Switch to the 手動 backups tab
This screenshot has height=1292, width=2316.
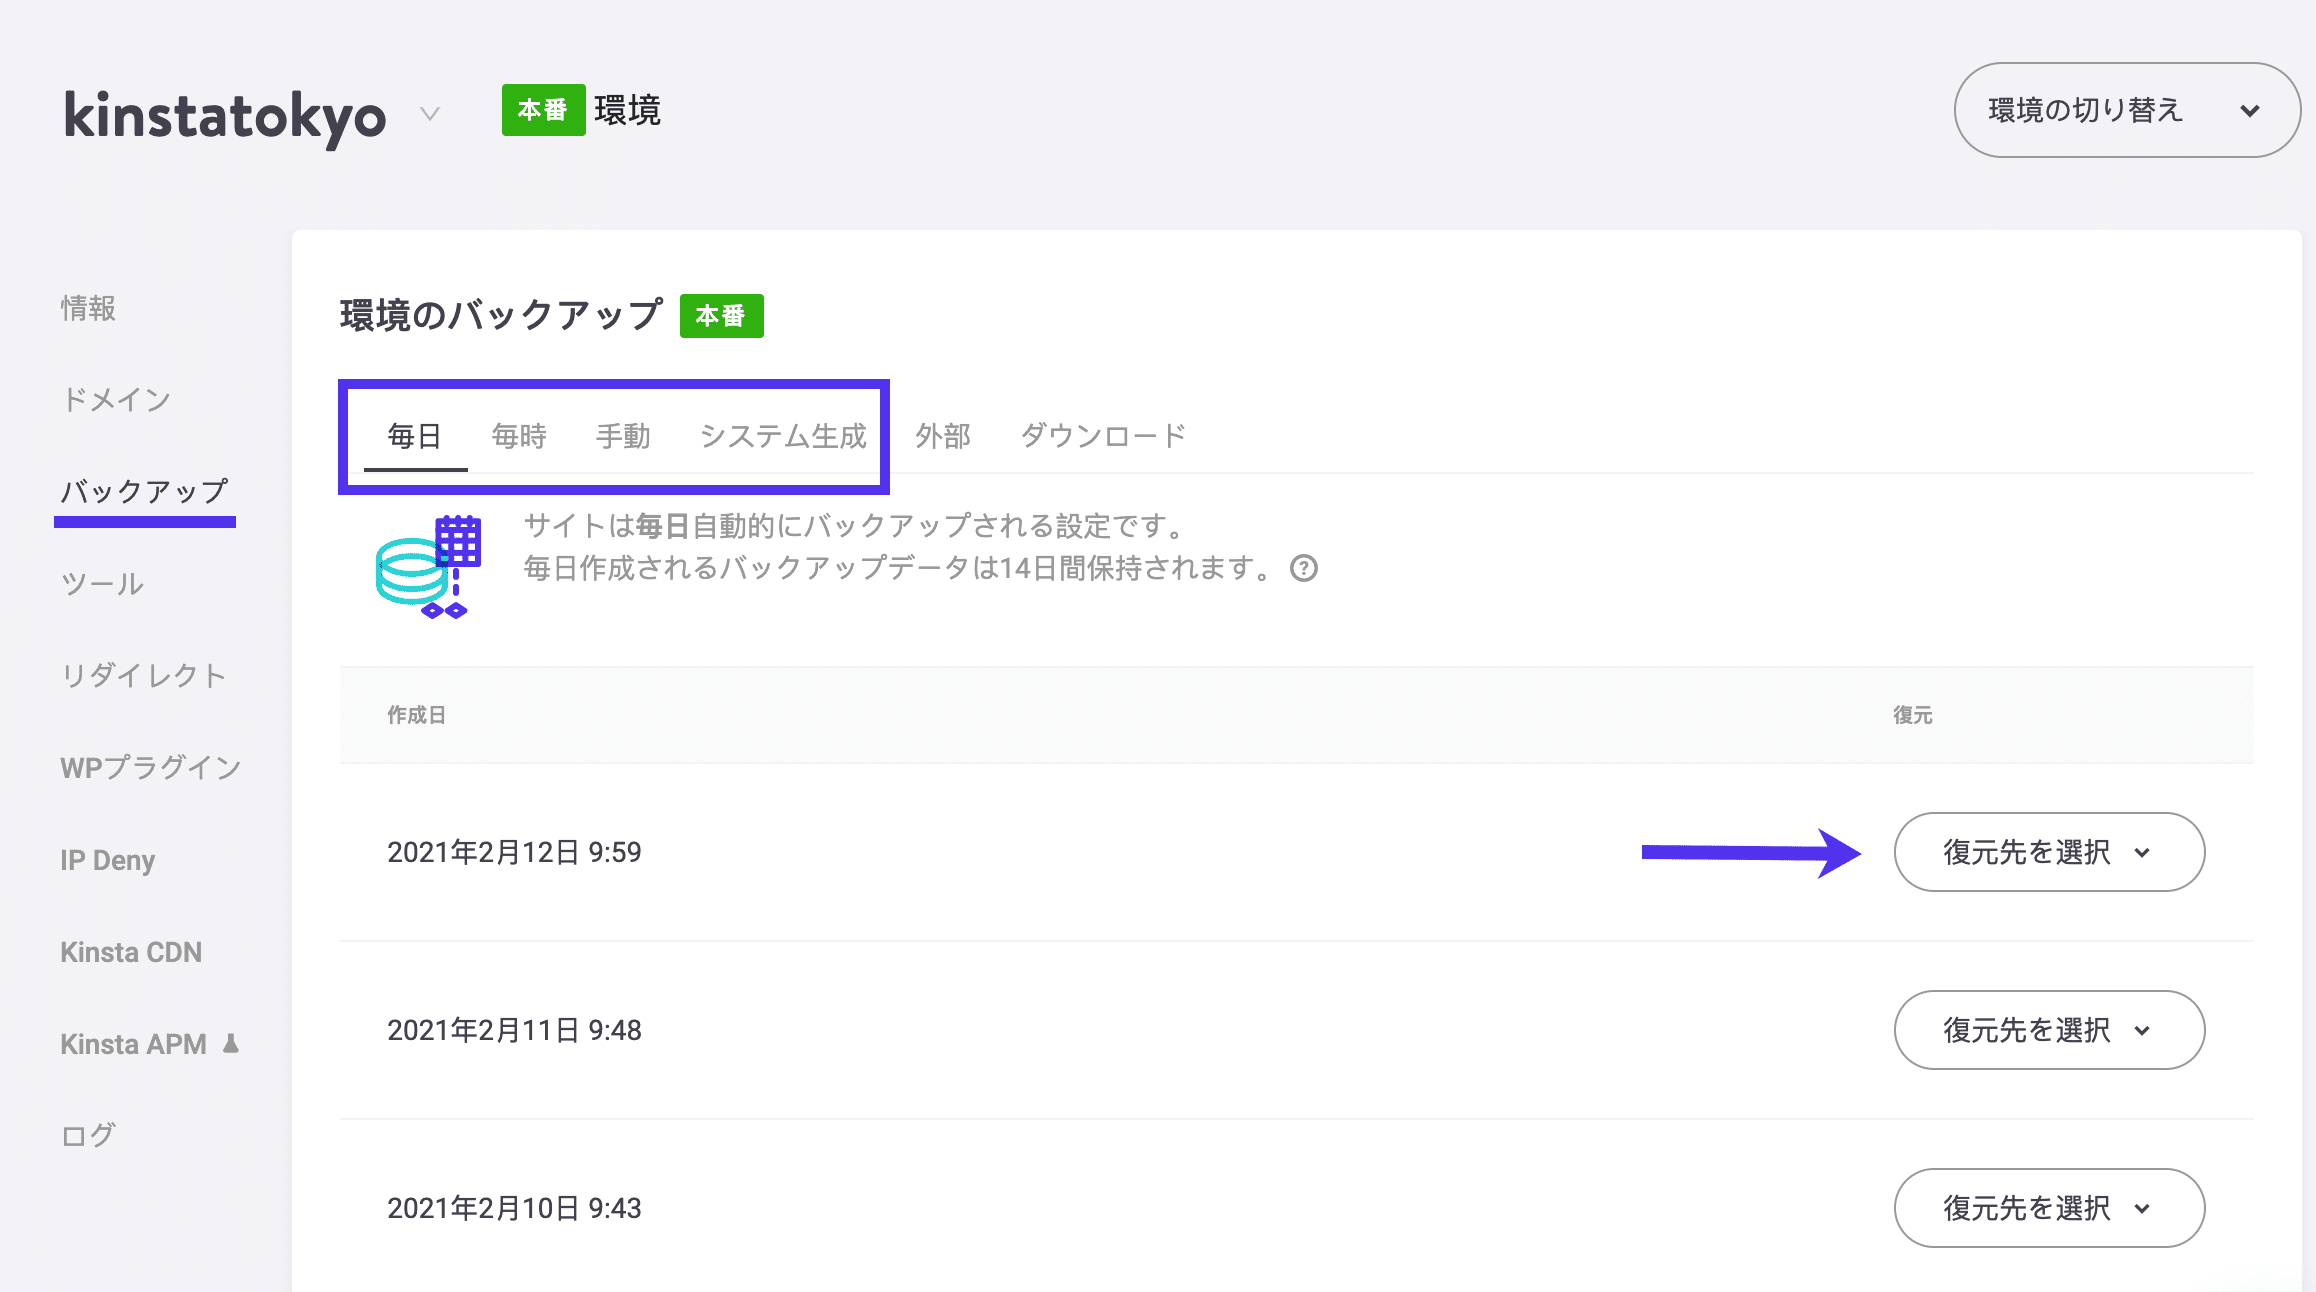pyautogui.click(x=623, y=435)
